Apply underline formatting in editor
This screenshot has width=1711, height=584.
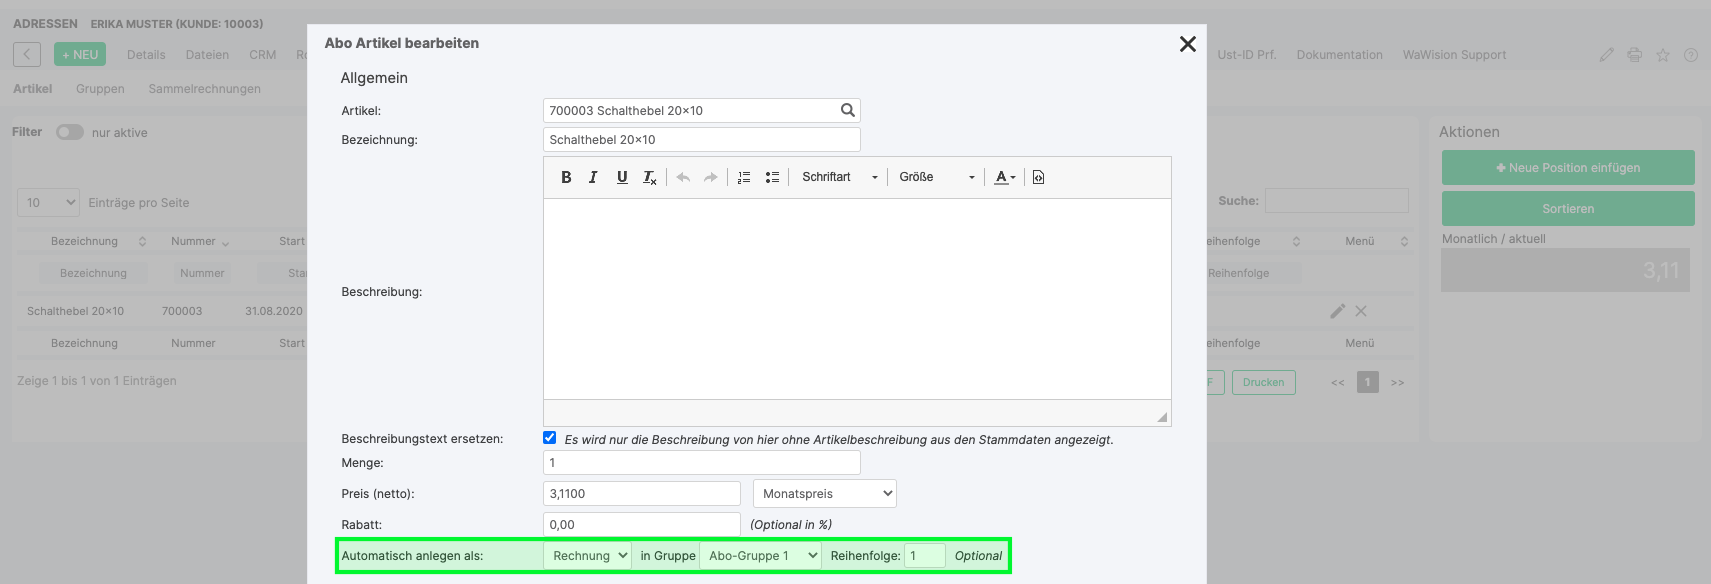(x=622, y=177)
